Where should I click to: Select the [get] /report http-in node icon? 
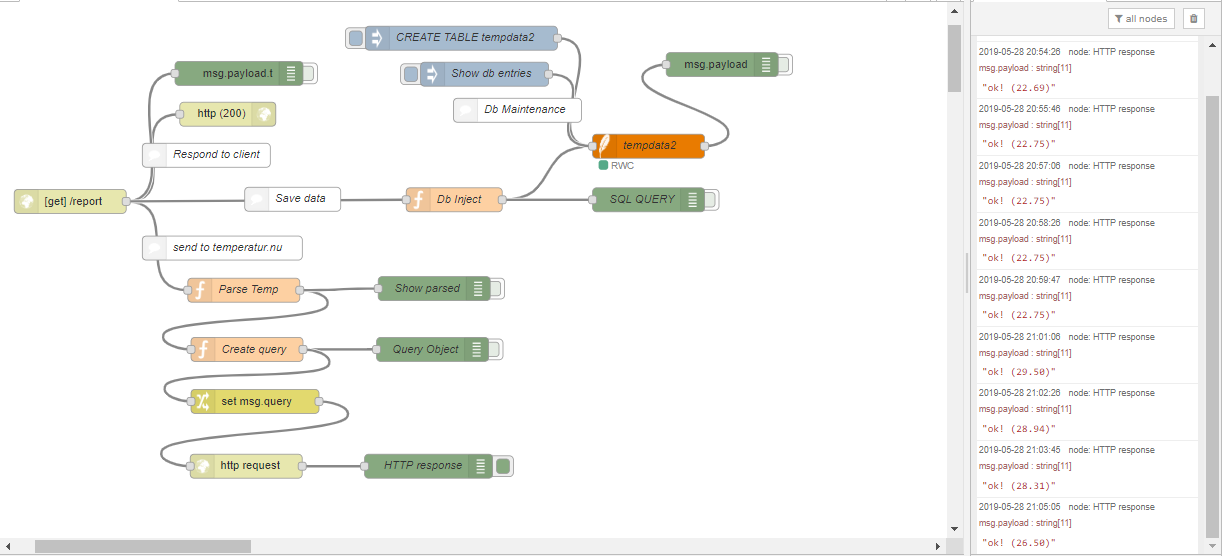[x=27, y=201]
